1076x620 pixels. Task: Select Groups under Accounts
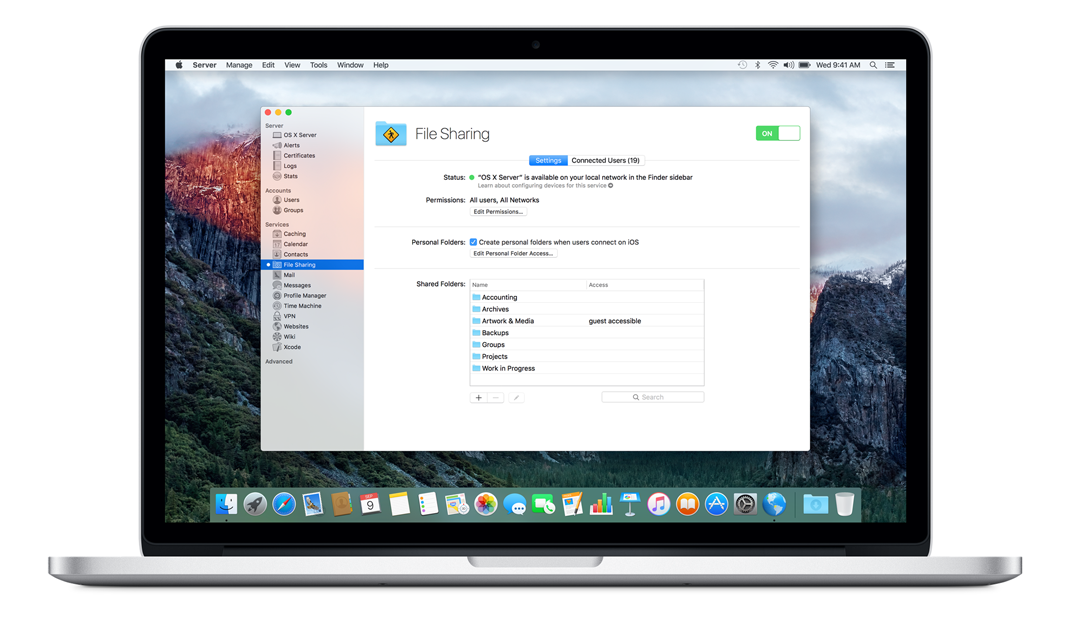(x=293, y=210)
